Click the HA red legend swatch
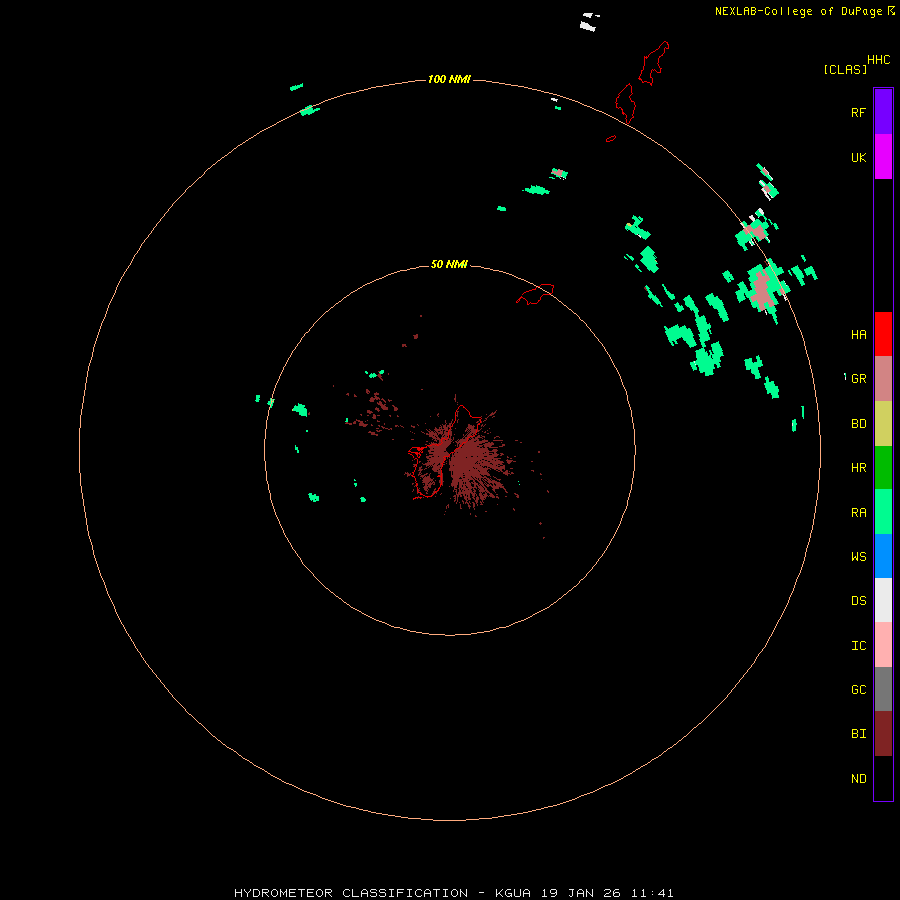This screenshot has width=900, height=900. coord(883,334)
